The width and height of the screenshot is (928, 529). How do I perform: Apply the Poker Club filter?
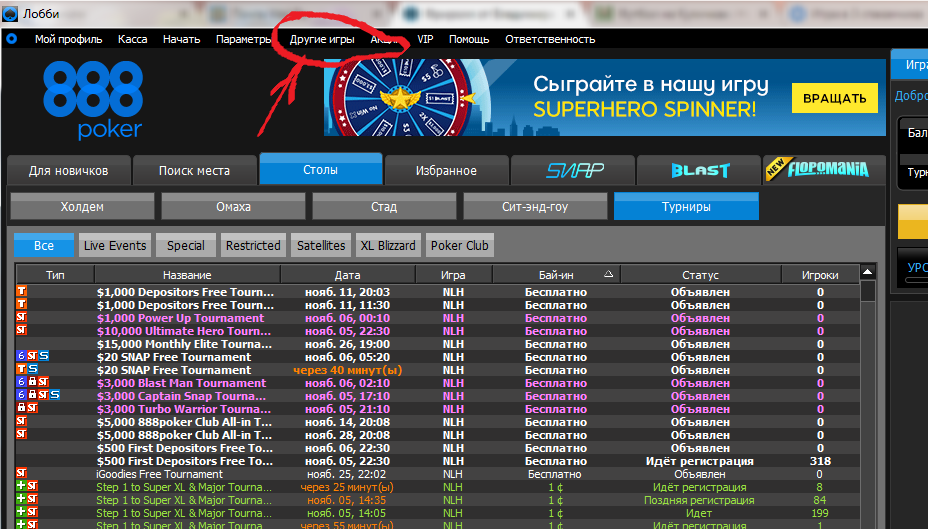coord(460,245)
